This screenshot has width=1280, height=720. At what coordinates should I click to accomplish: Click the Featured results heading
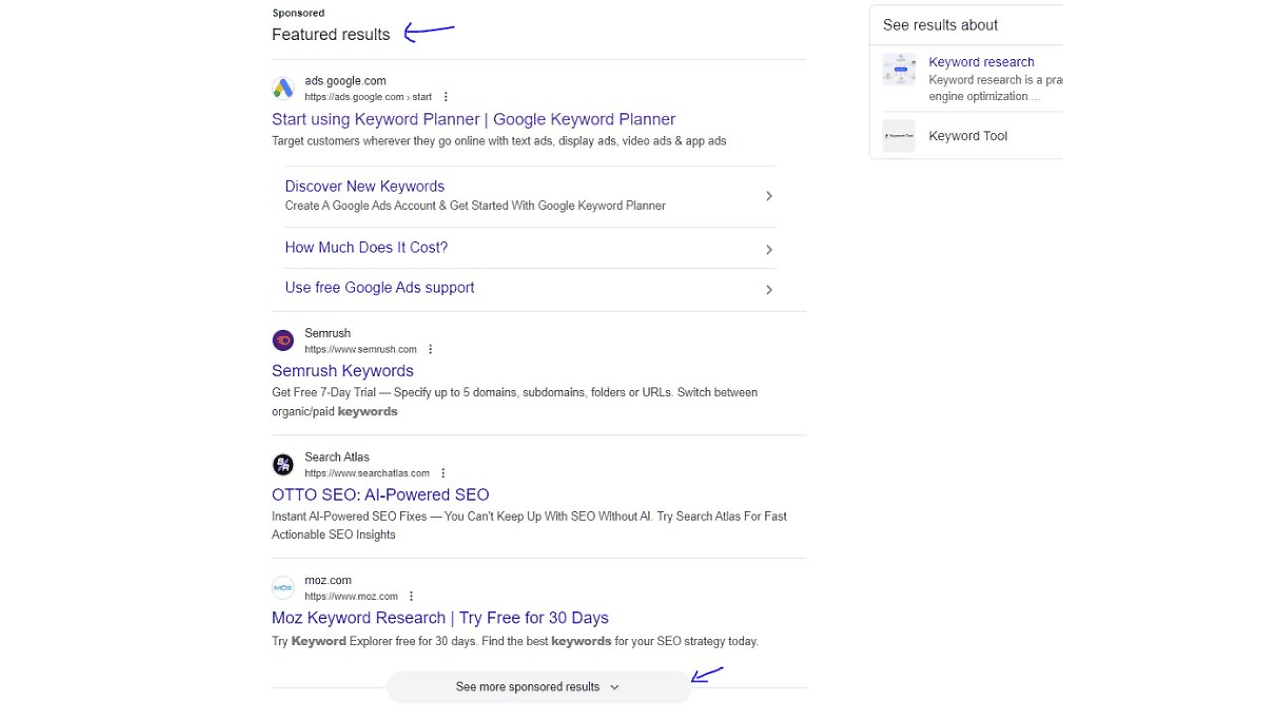(331, 34)
